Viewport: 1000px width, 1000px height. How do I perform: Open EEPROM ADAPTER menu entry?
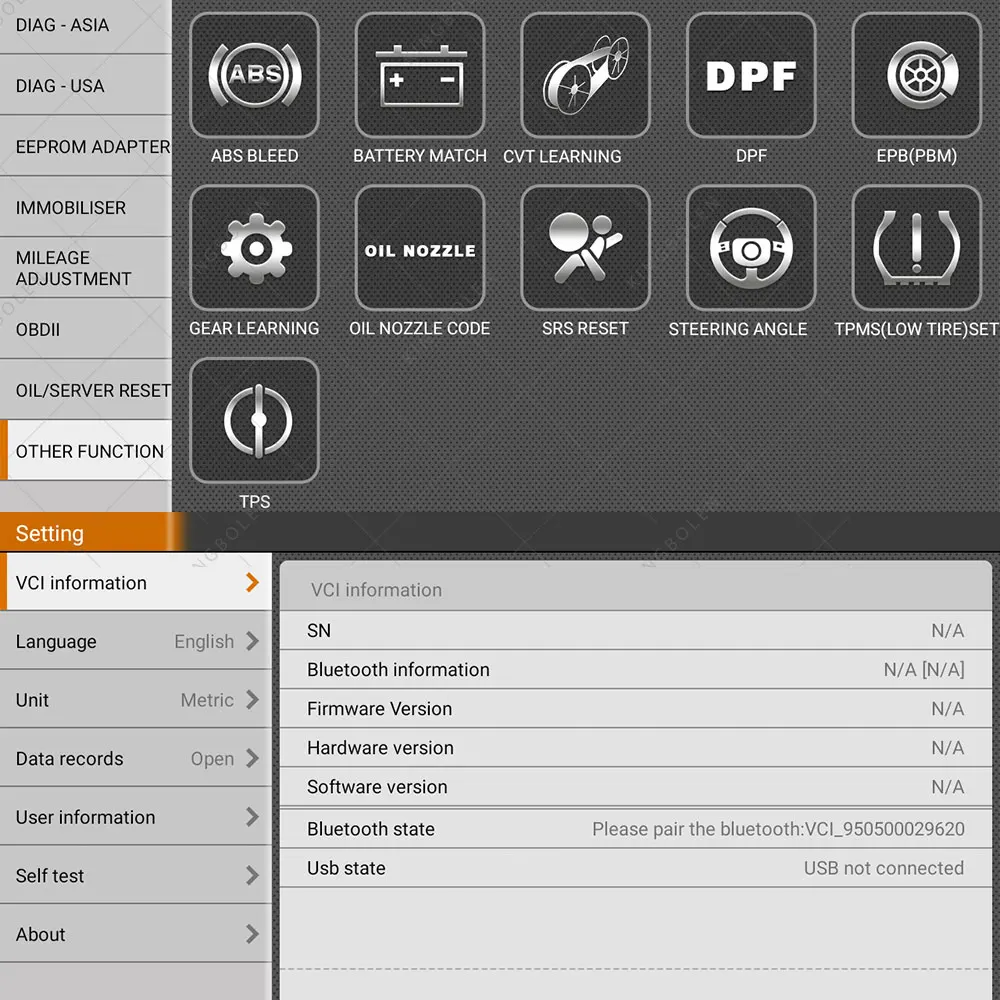click(85, 146)
